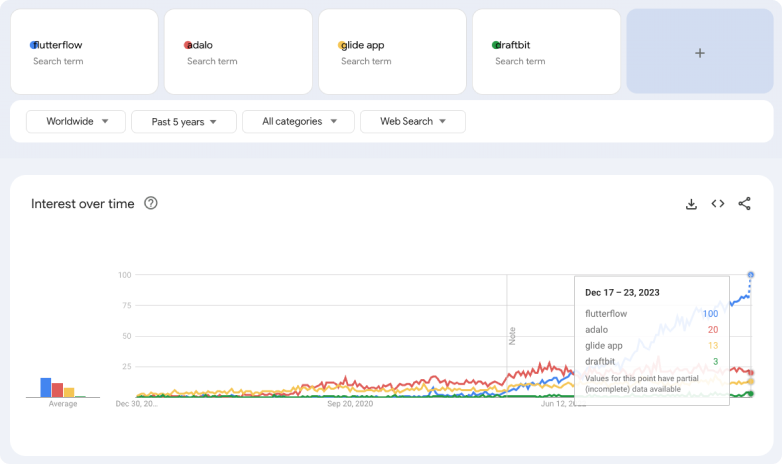782x464 pixels.
Task: Click the Note marker on the chart
Action: [x=512, y=336]
